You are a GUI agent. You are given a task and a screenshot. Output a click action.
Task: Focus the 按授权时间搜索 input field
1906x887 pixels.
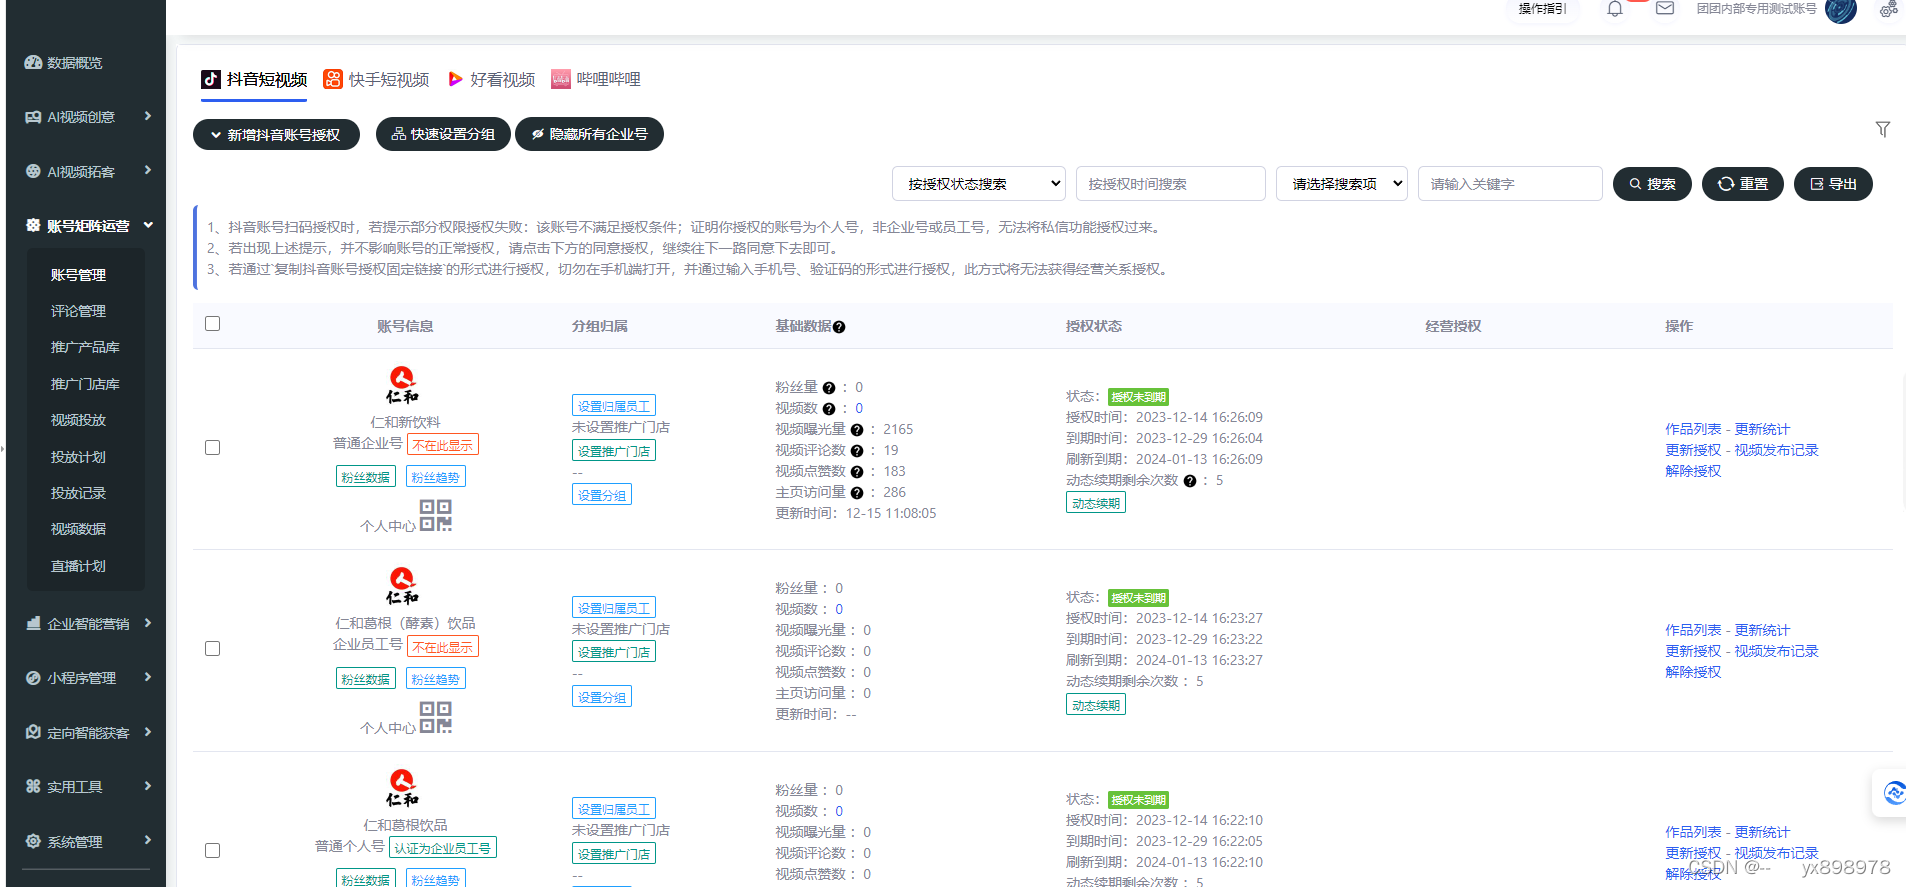[x=1171, y=184]
